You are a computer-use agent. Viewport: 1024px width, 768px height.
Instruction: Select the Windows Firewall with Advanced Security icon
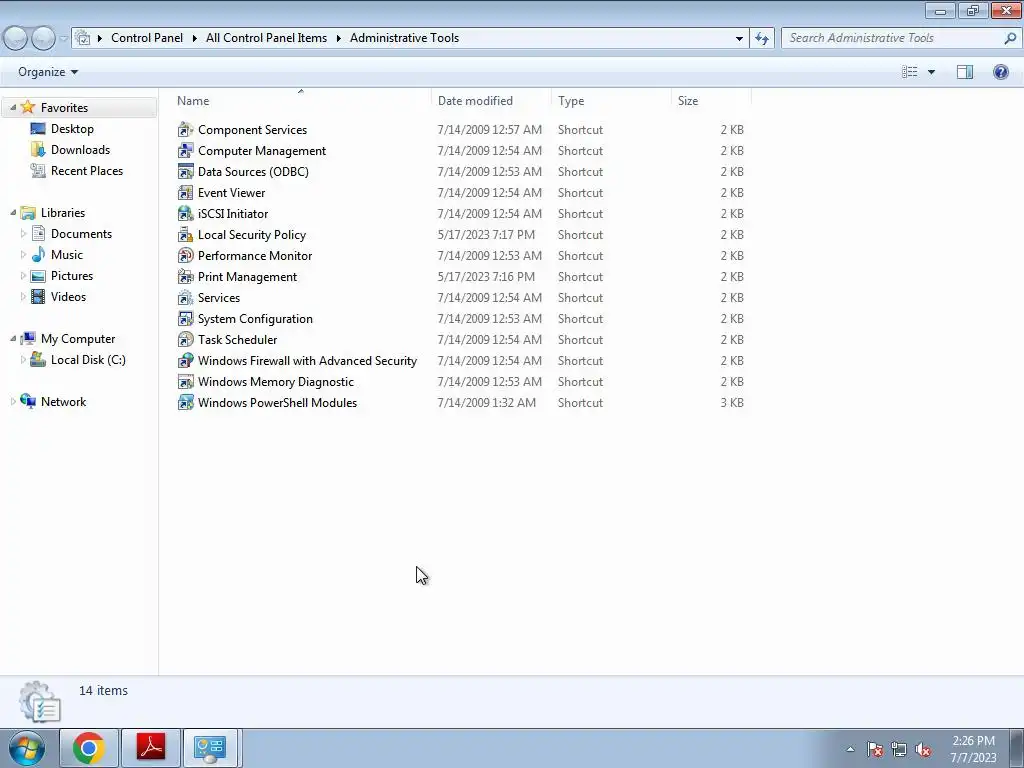pyautogui.click(x=185, y=360)
